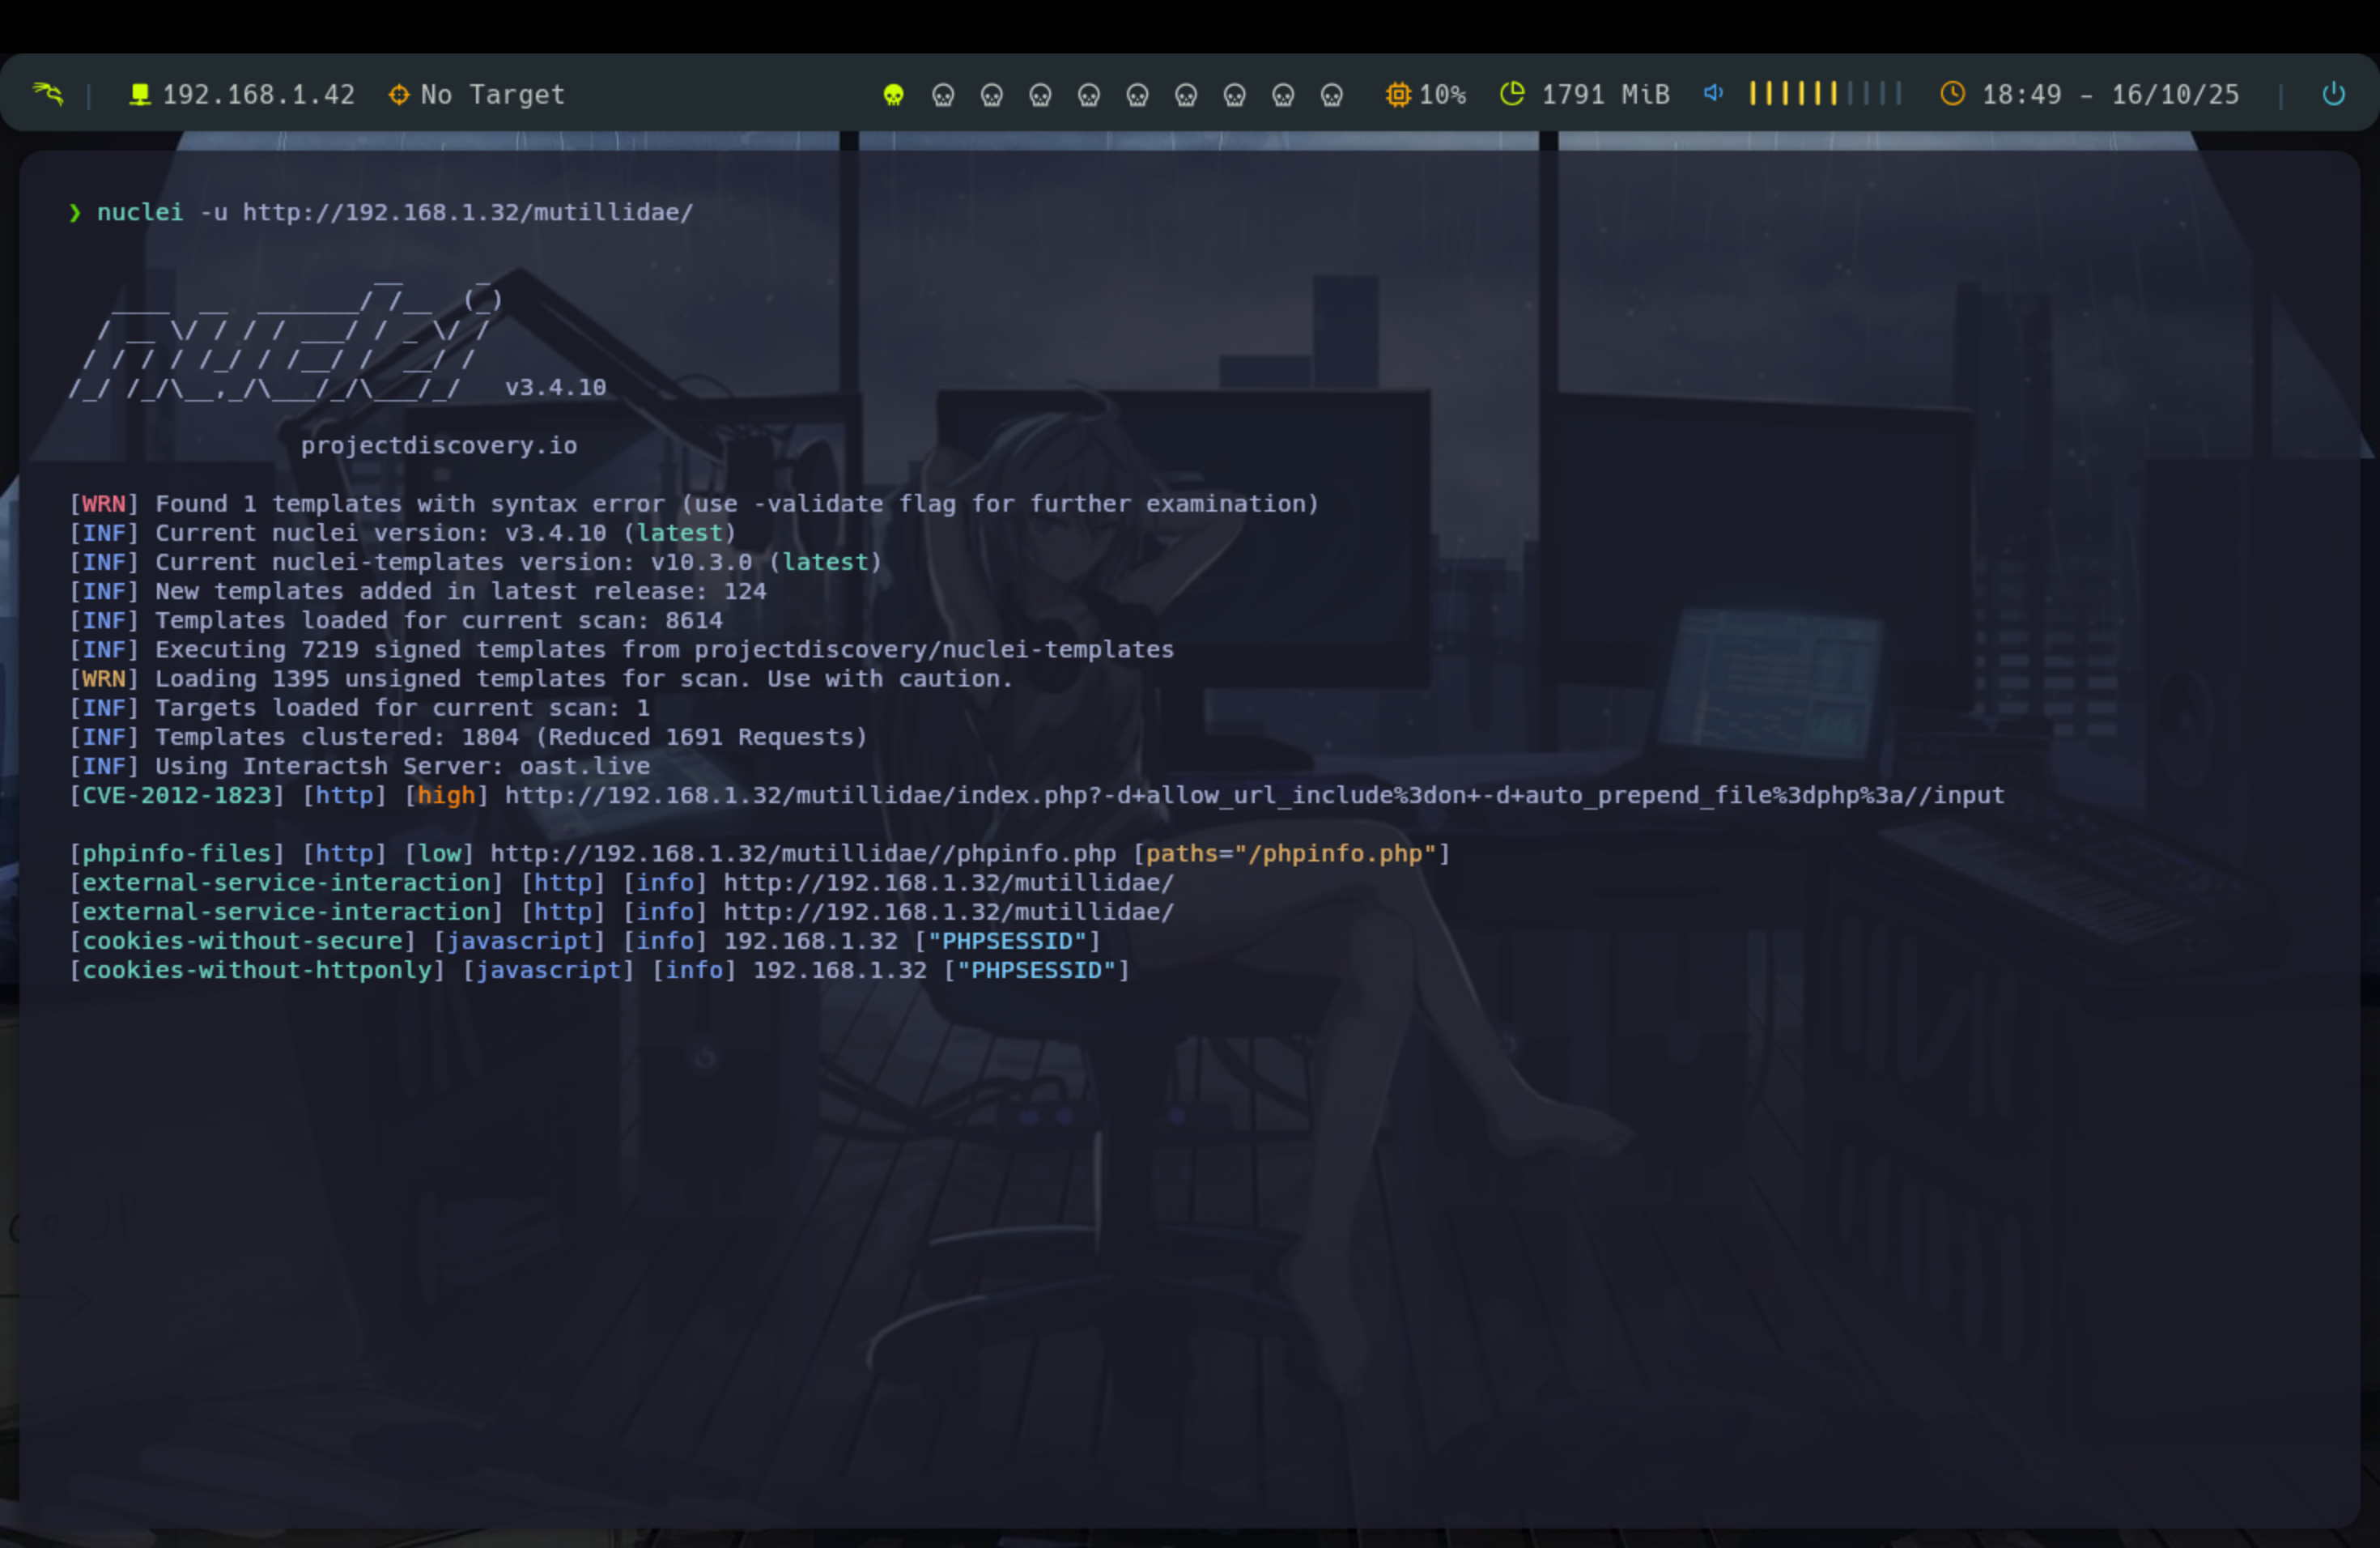This screenshot has height=1548, width=2380.
Task: Click the 1791 MiB memory readout
Action: (x=1605, y=95)
